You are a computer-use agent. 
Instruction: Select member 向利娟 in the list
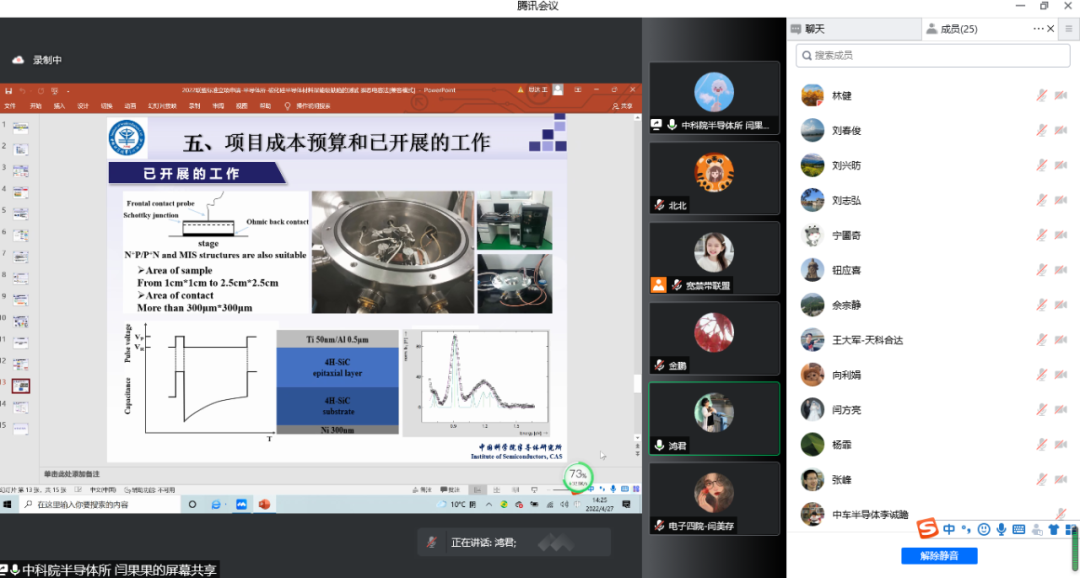(933, 375)
